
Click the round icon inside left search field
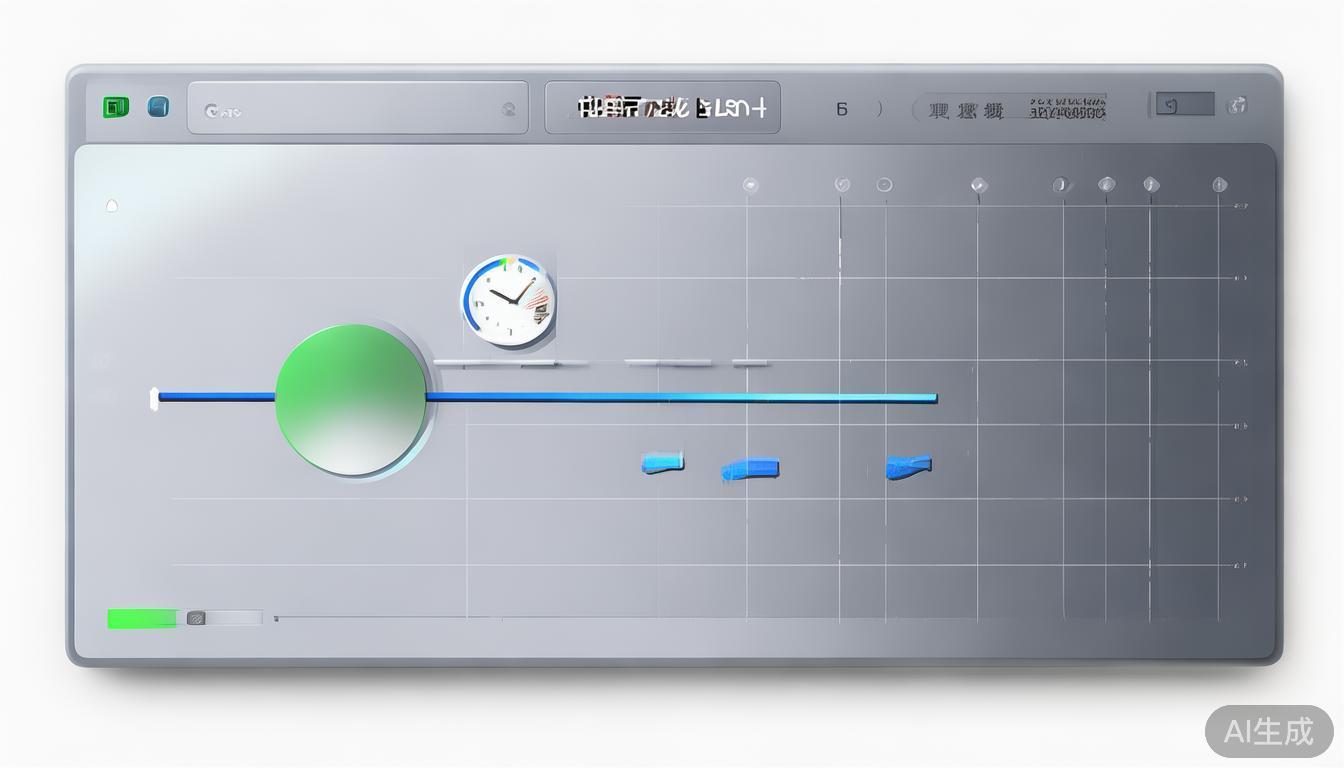coord(508,110)
